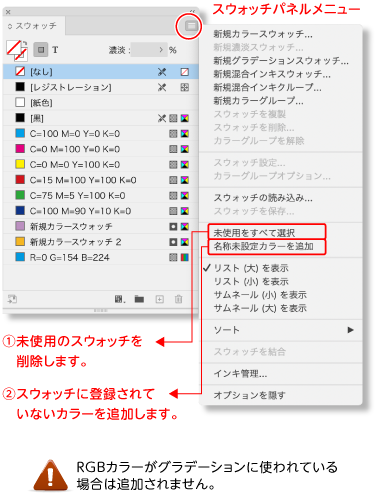Select the formatting affects text T button
The height and width of the screenshot is (494, 378).
click(x=55, y=50)
